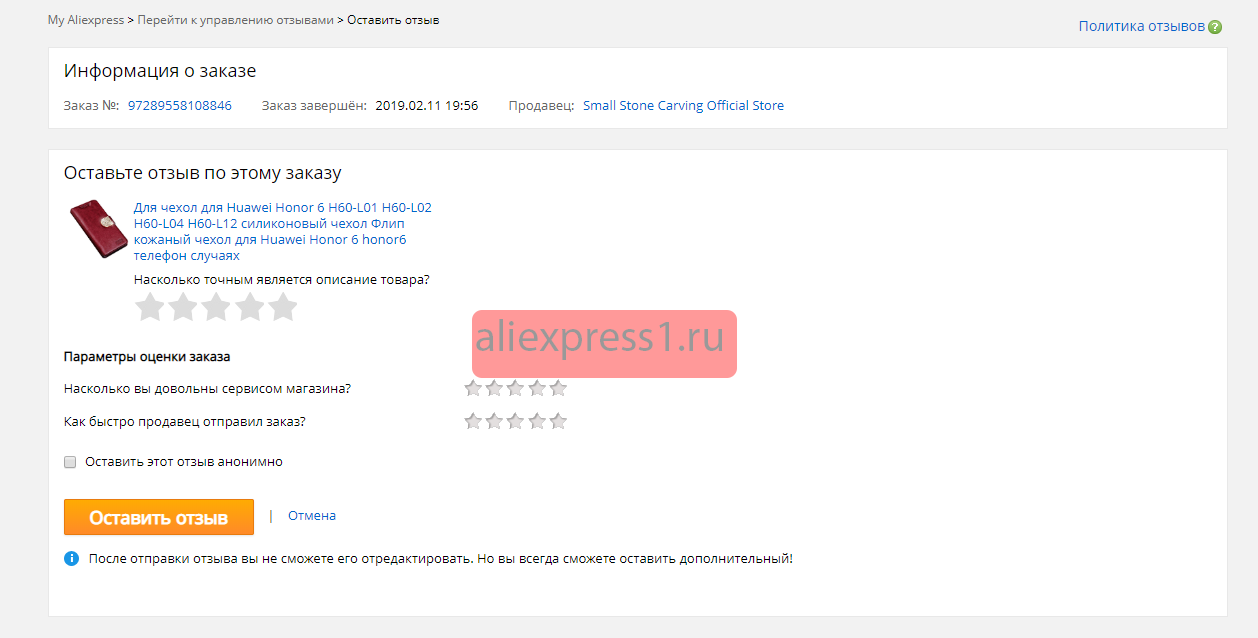The image size is (1258, 638).
Task: Open order number 97289558108846
Action: (180, 105)
